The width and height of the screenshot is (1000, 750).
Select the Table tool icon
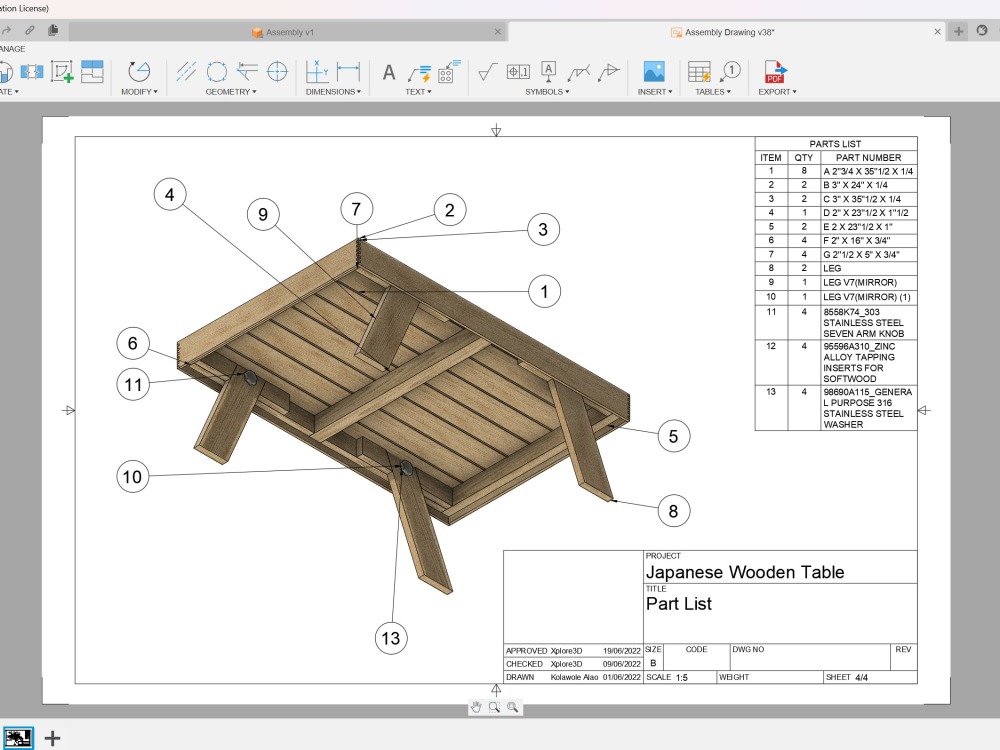[699, 71]
